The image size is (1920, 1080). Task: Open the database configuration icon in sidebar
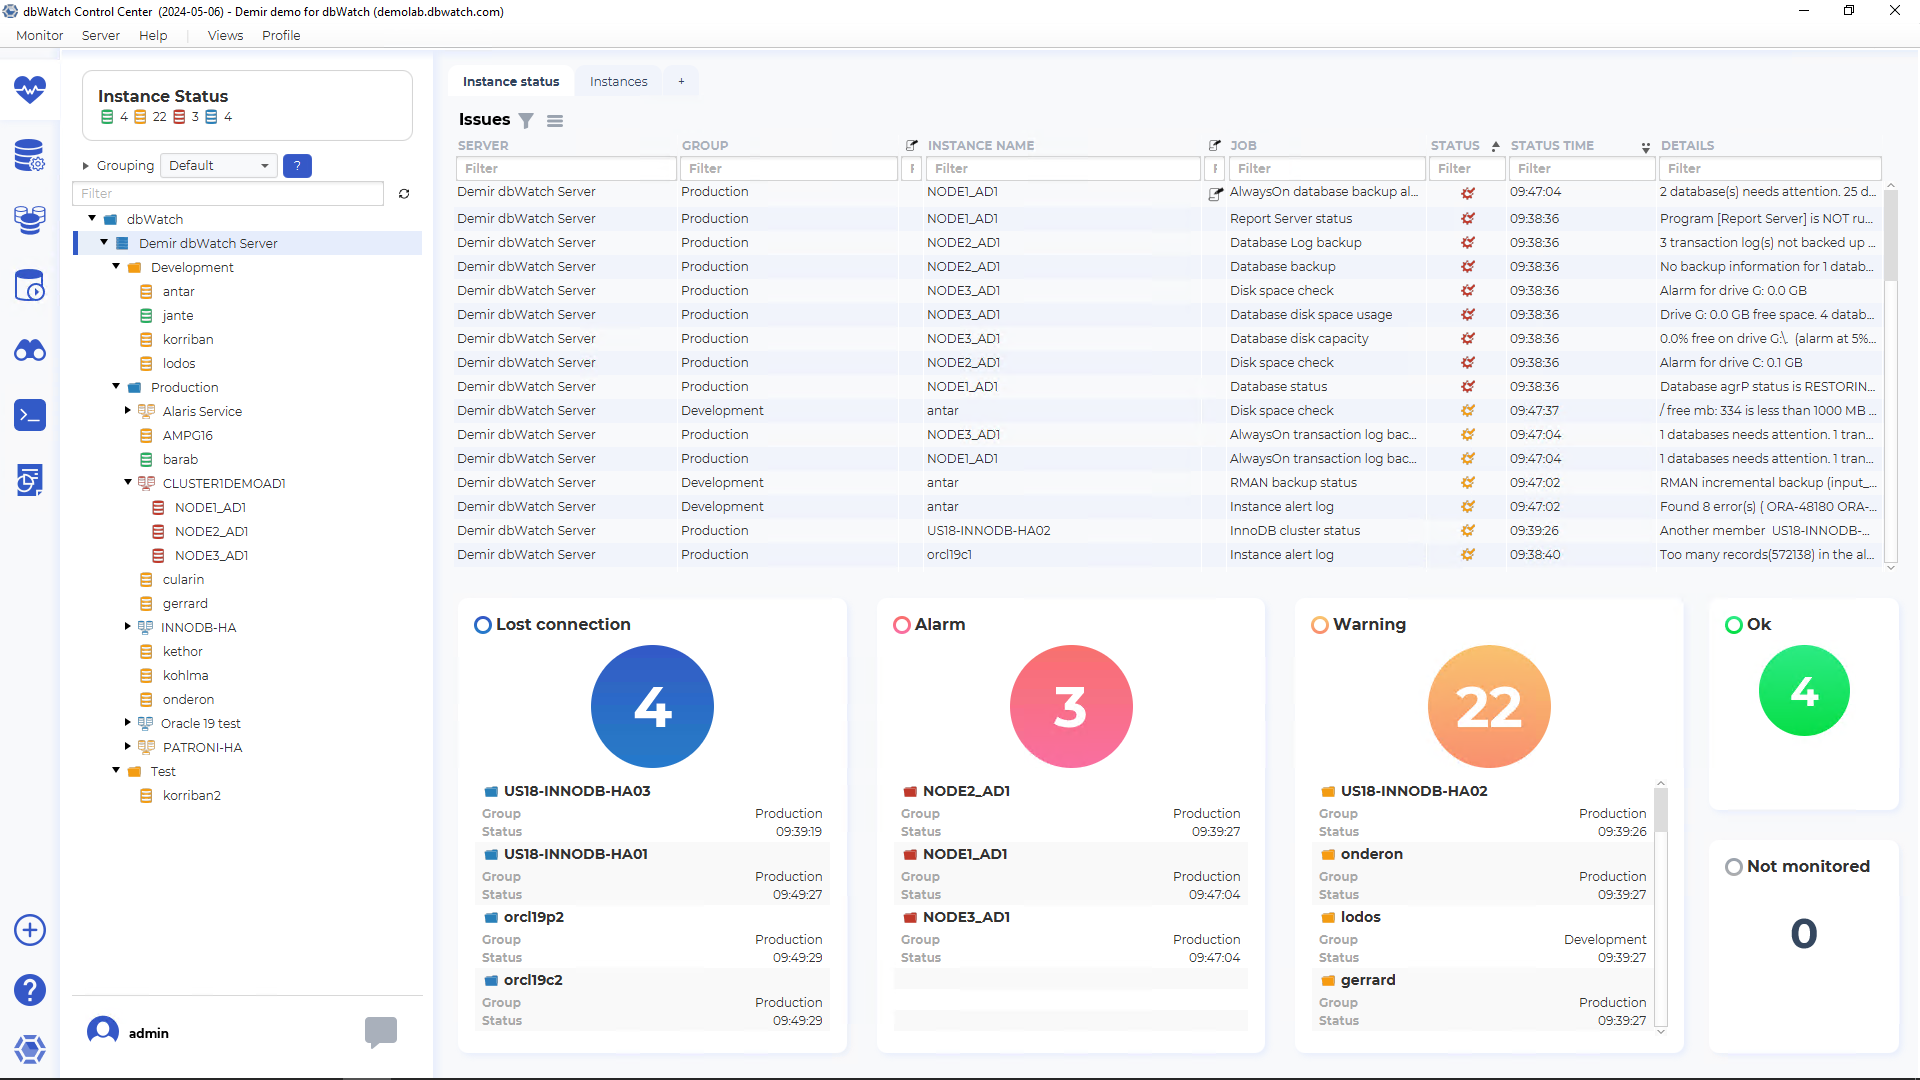30,155
